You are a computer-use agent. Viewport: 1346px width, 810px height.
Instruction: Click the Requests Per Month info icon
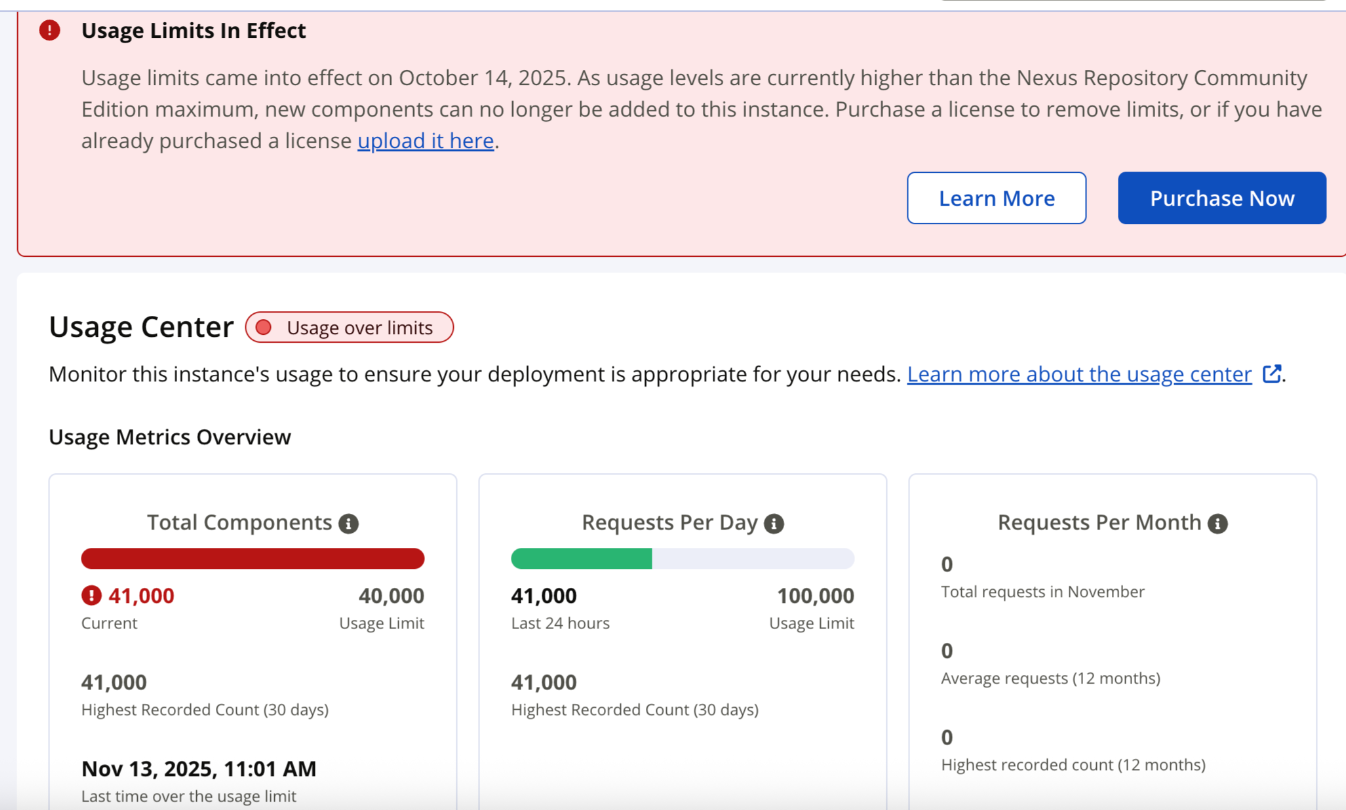[1217, 524]
